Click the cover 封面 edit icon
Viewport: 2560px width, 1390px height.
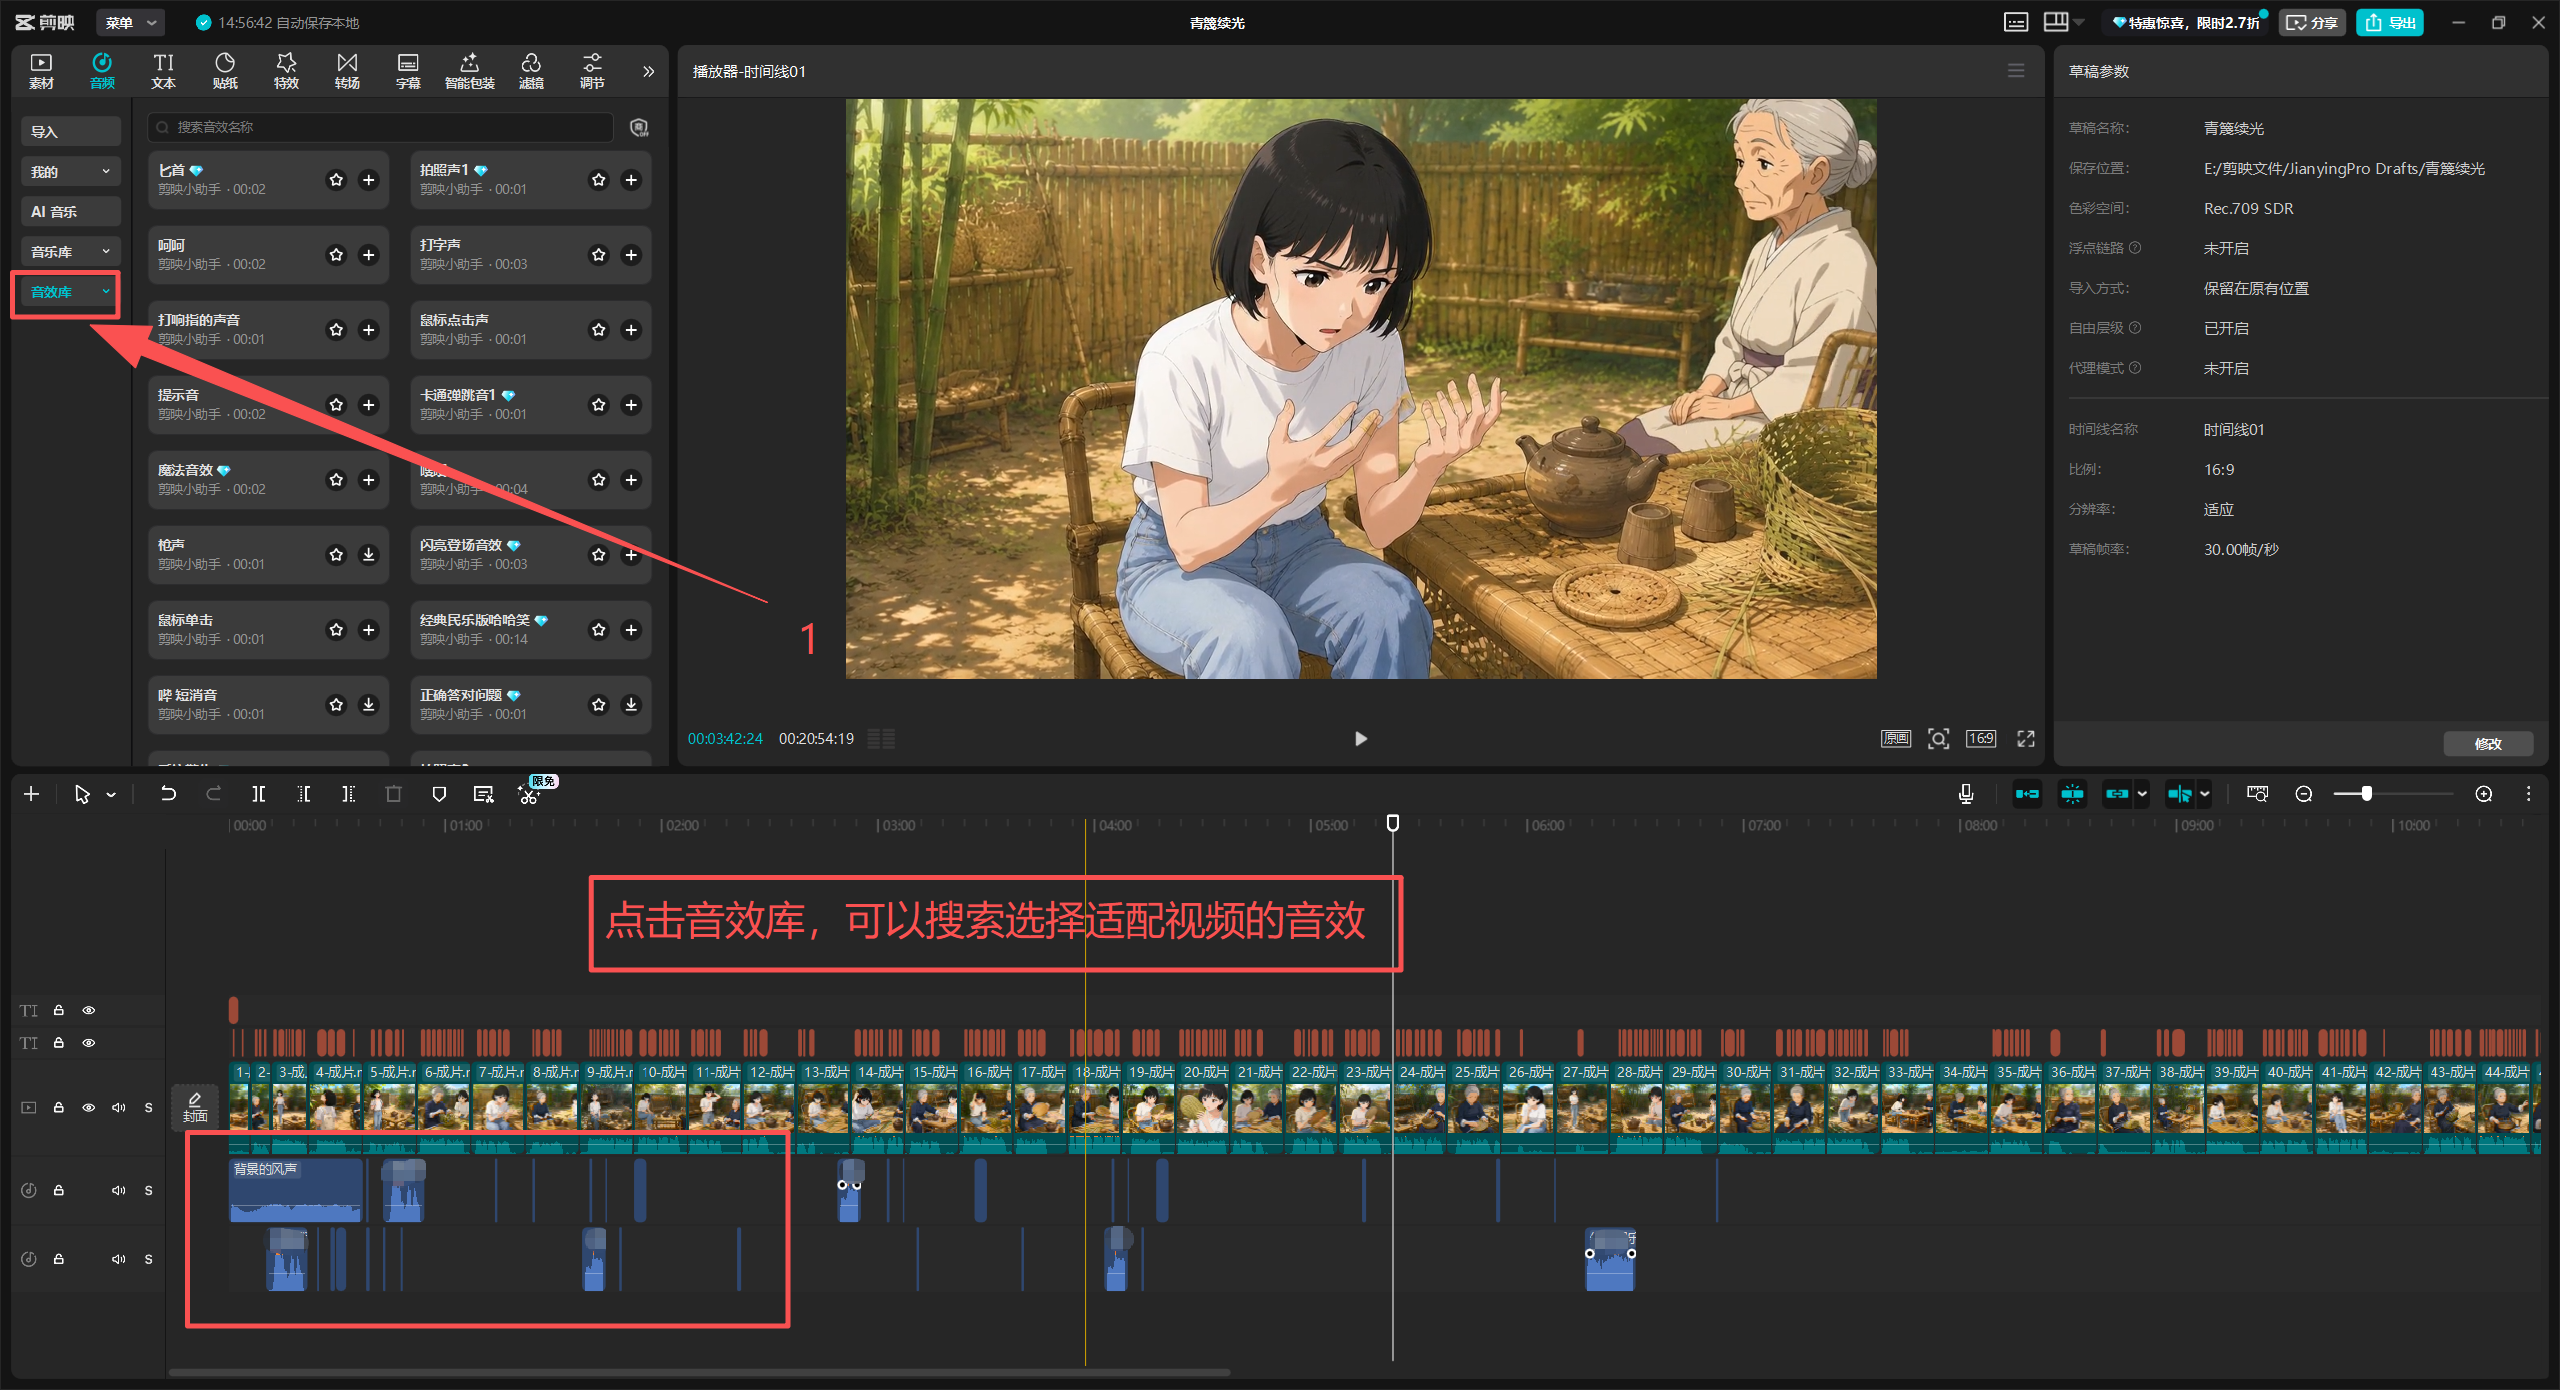pyautogui.click(x=195, y=1107)
